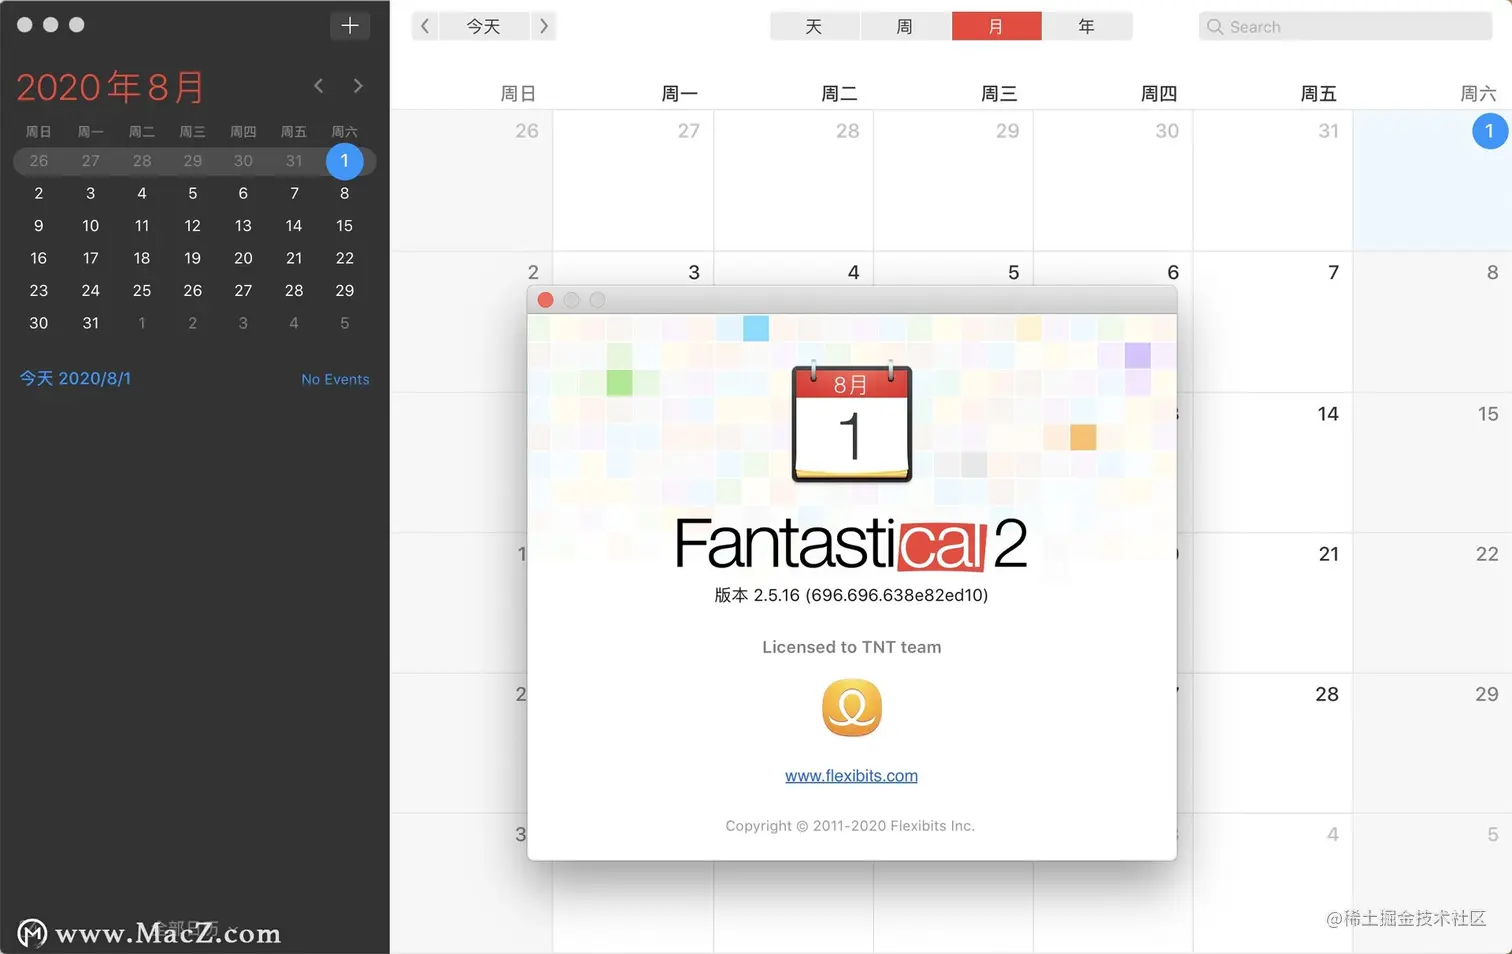Select the 15 cell in month grid
The width and height of the screenshot is (1512, 954).
tap(1433, 462)
